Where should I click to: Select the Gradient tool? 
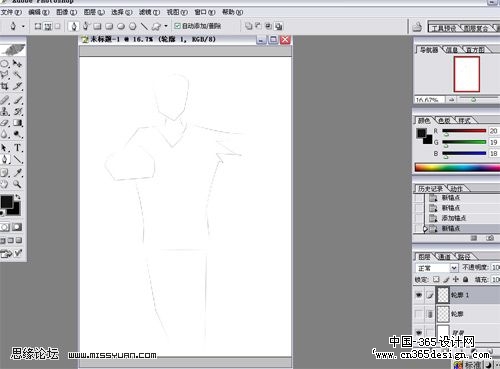click(x=17, y=123)
